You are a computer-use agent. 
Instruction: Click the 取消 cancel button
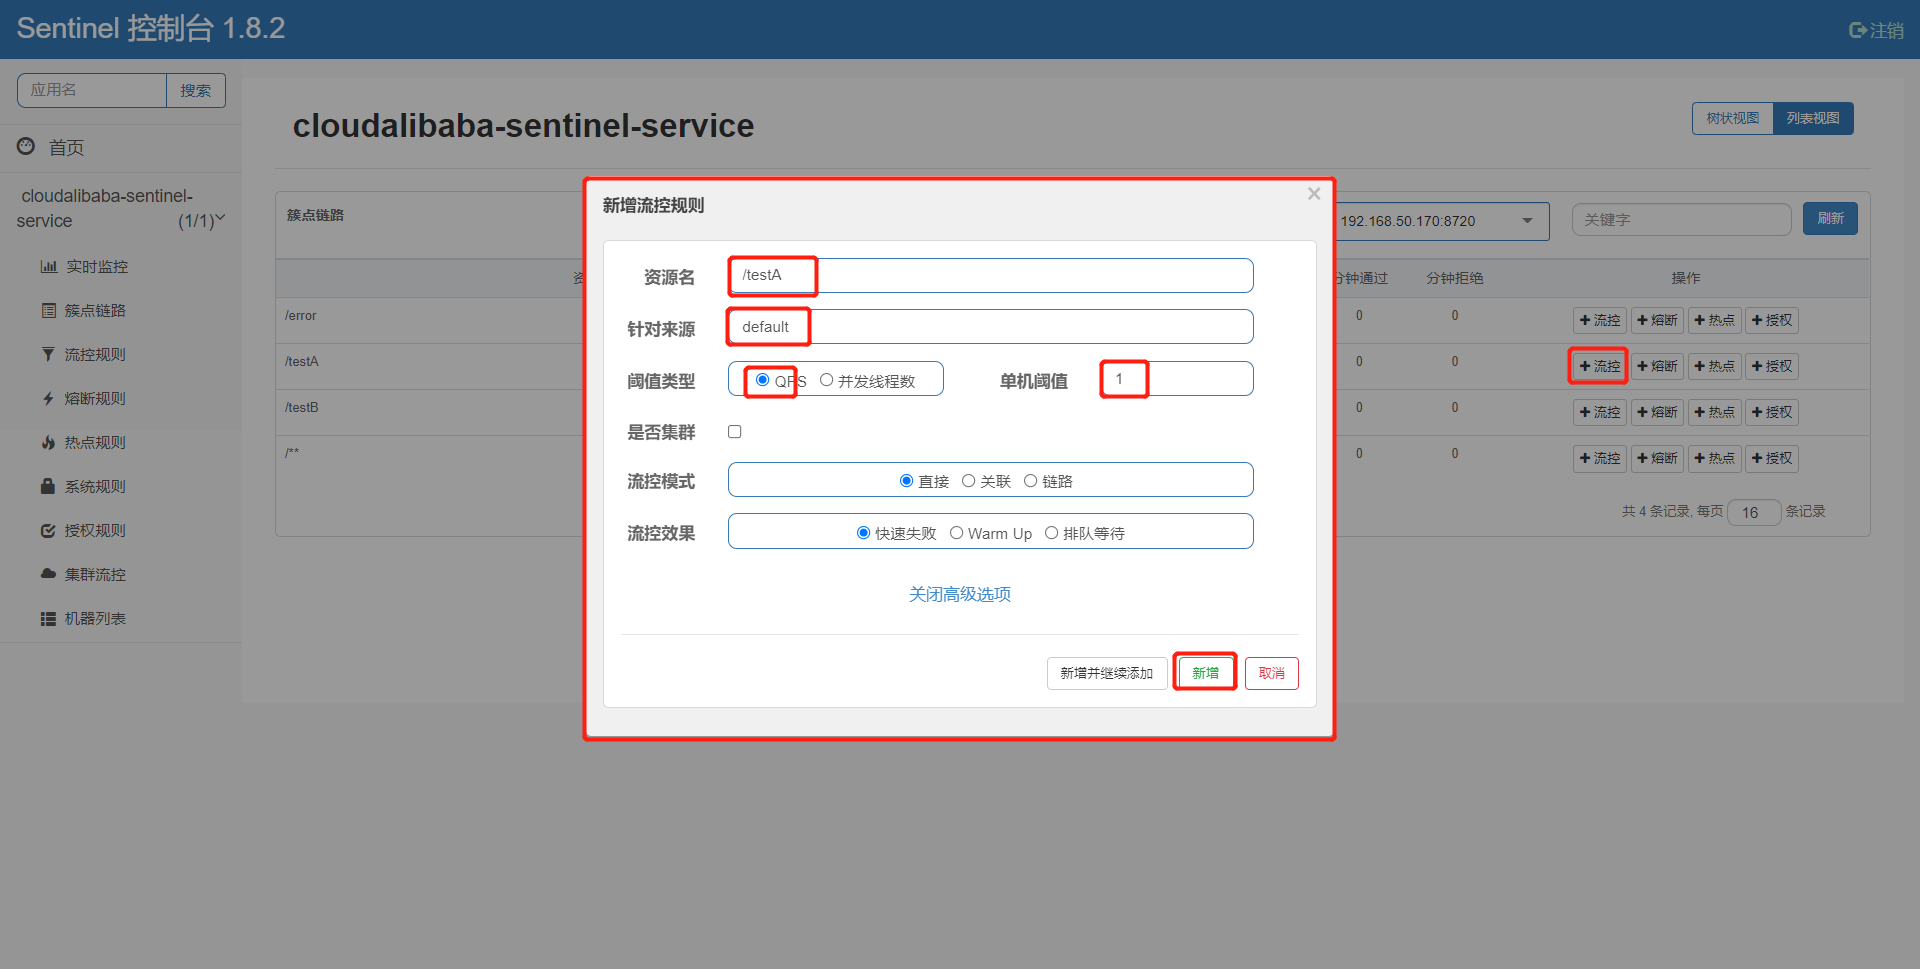1272,673
